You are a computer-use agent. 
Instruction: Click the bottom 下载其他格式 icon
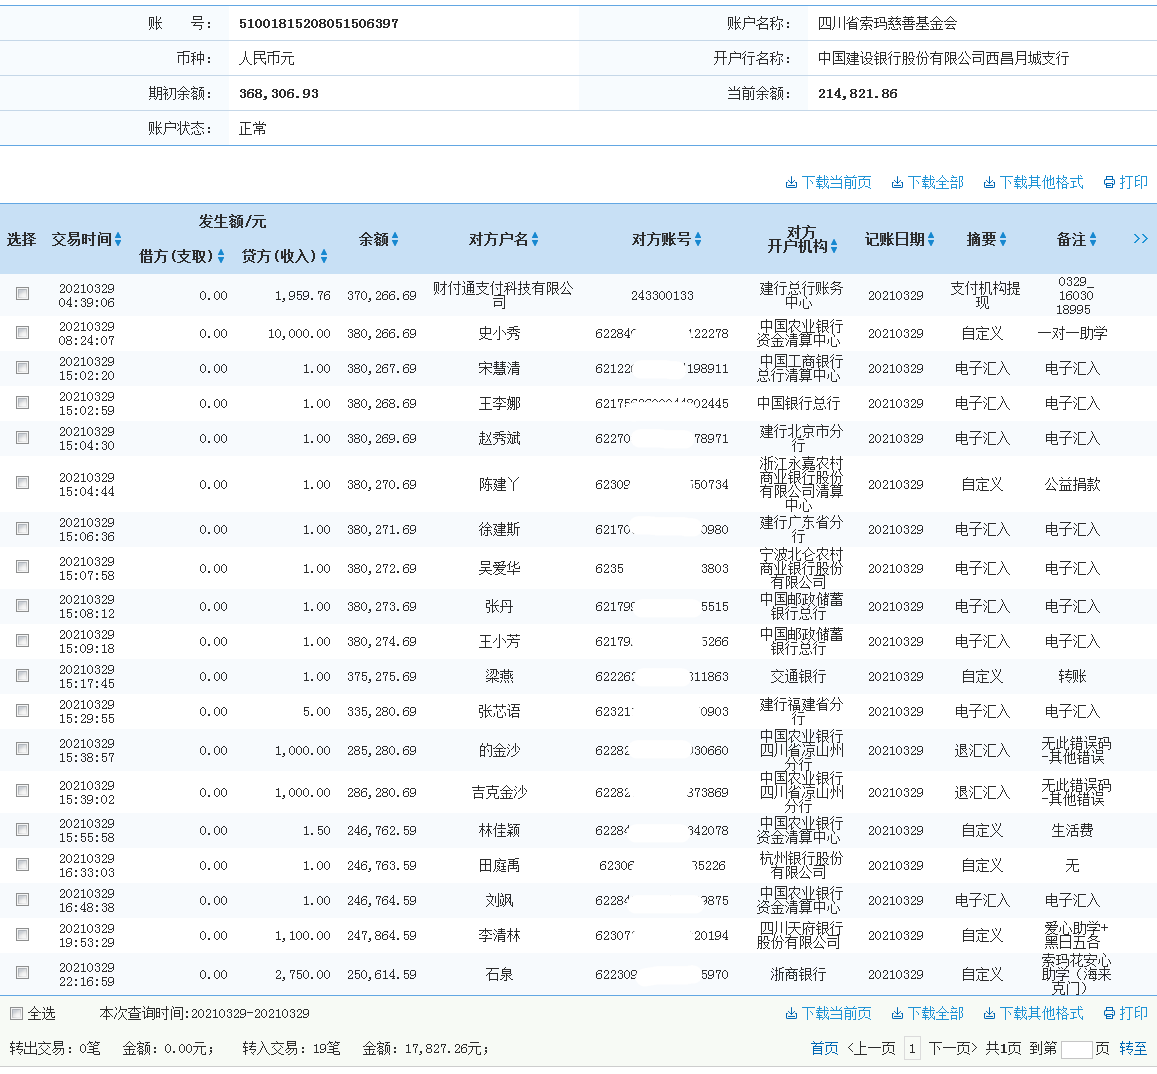[988, 1013]
